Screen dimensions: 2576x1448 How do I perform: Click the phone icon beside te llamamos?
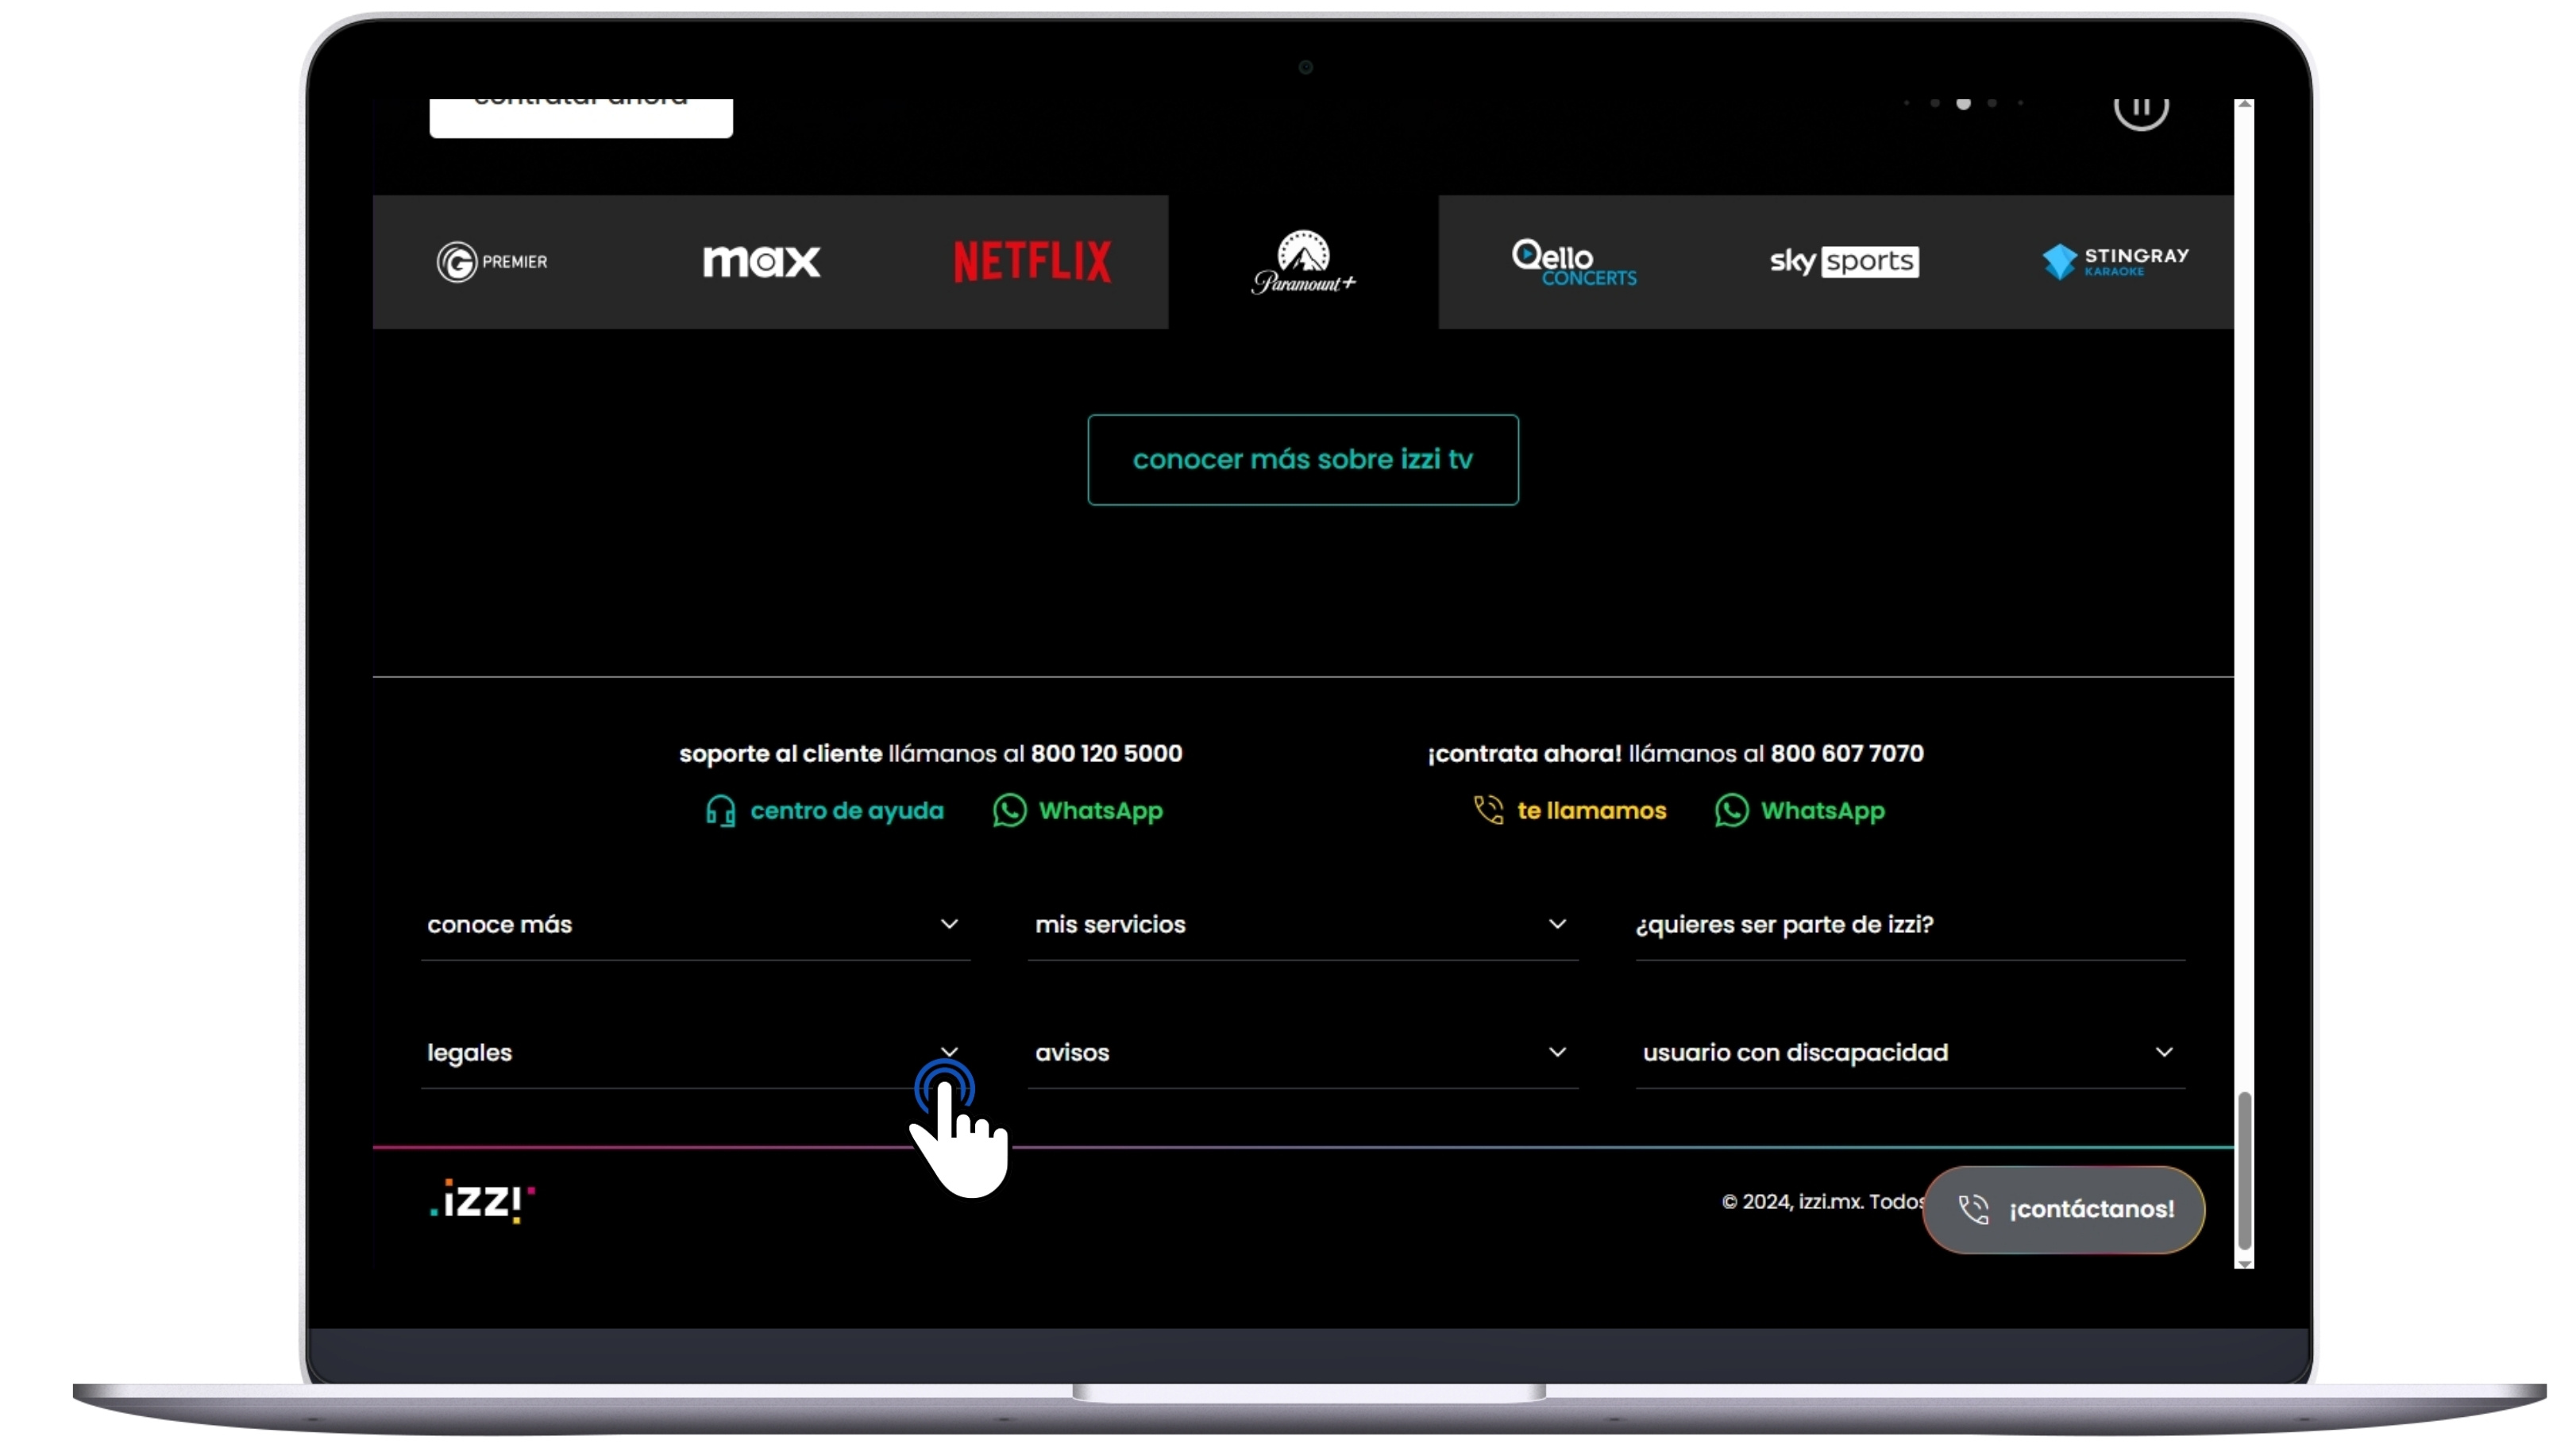point(1488,810)
